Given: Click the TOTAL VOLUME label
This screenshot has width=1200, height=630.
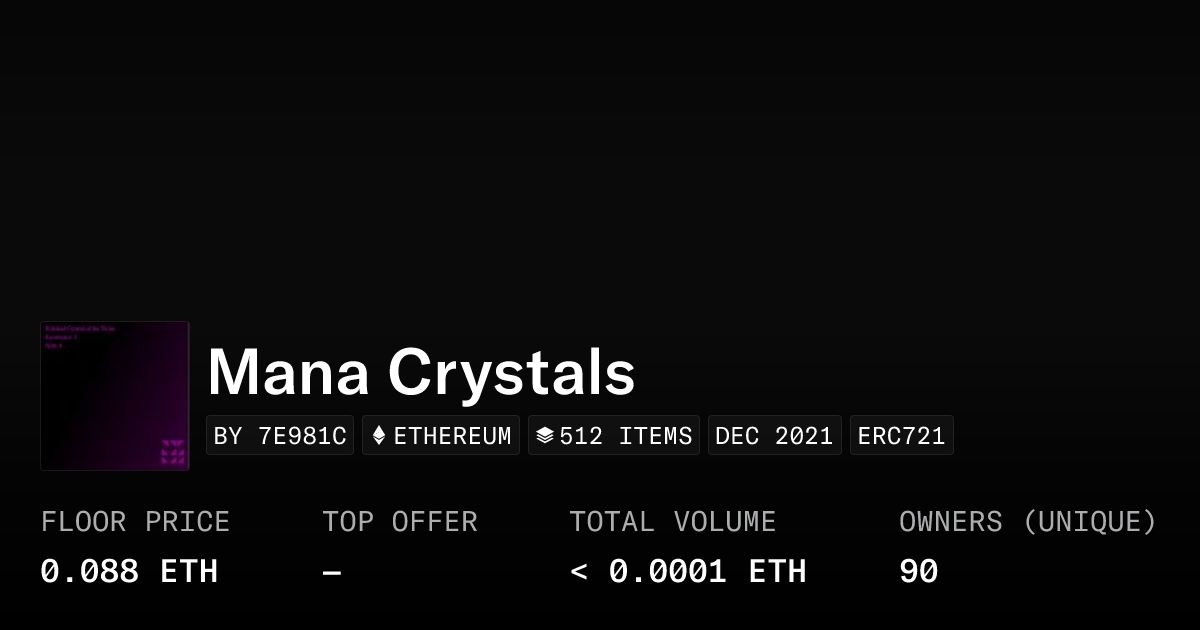Looking at the screenshot, I should pyautogui.click(x=672, y=522).
